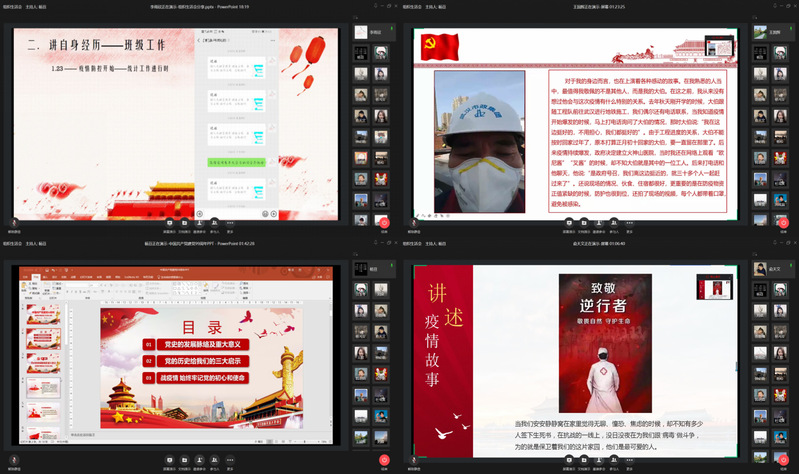Select first slide thumbnail in PowerPoint panel
The height and width of the screenshot is (474, 799).
pyautogui.click(x=44, y=314)
